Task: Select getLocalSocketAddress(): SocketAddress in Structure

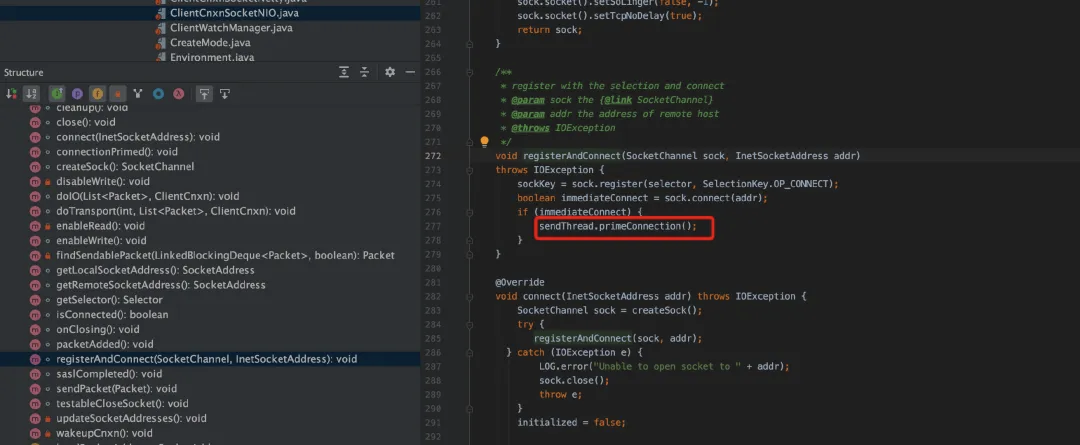Action: (155, 270)
